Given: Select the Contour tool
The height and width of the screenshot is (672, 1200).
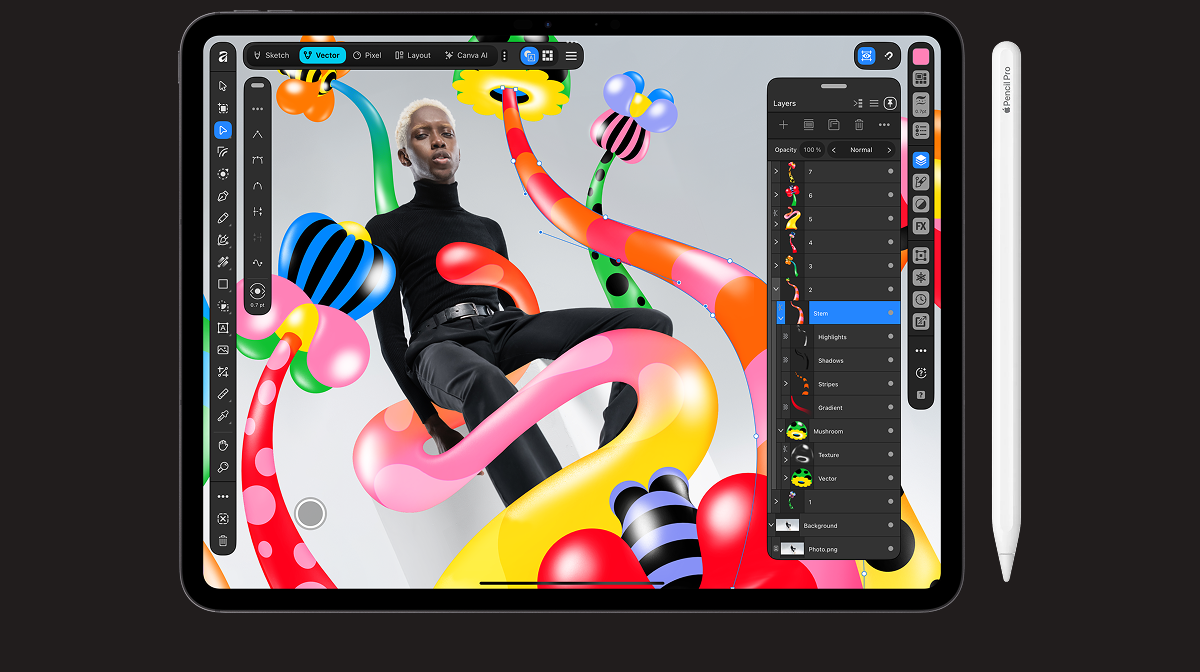Looking at the screenshot, I should [223, 152].
